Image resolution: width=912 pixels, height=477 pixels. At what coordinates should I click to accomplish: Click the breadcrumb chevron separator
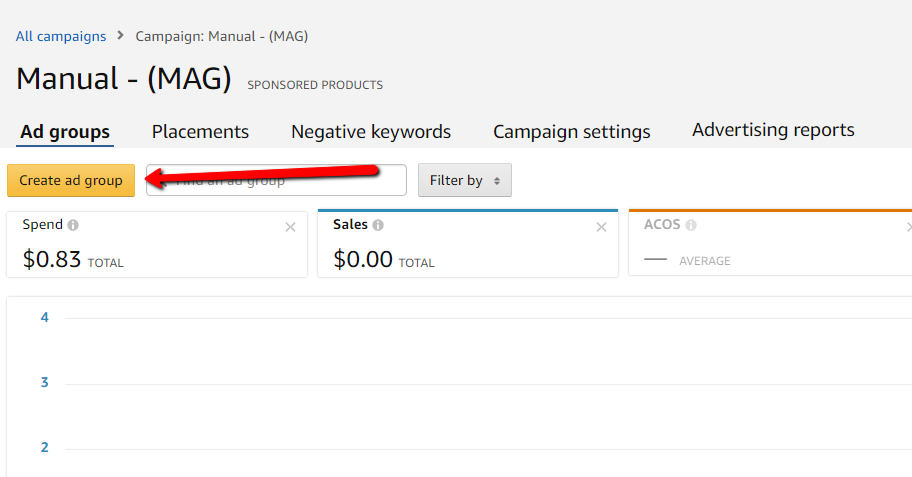coord(121,36)
